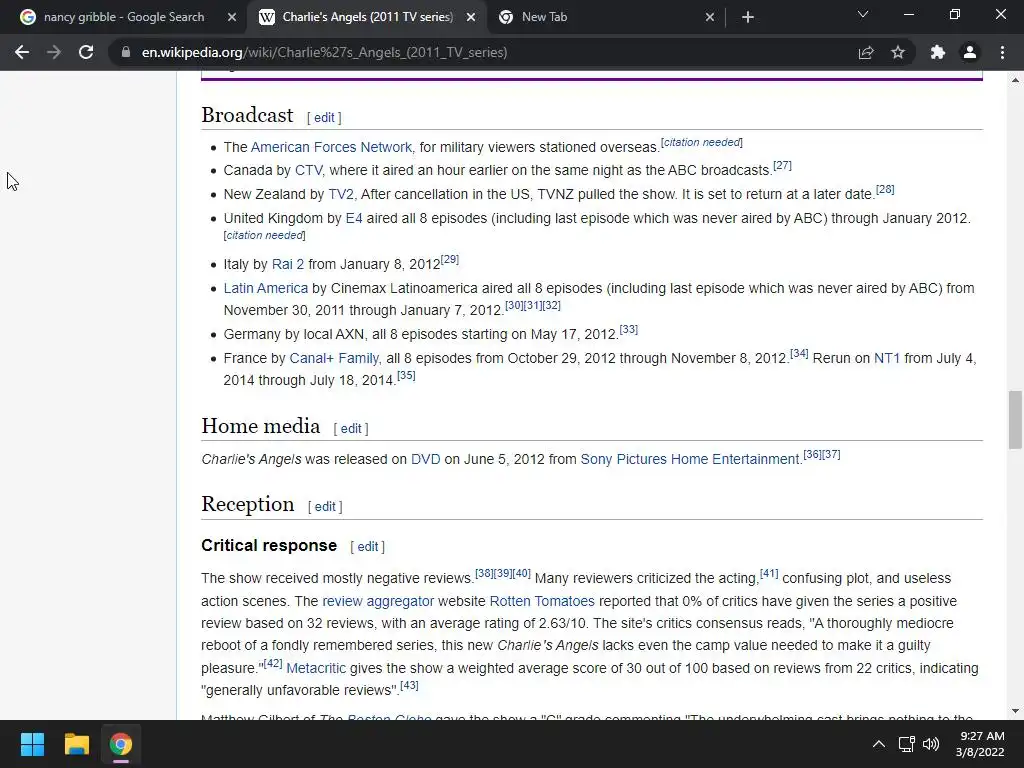The height and width of the screenshot is (768, 1024).
Task: Switch to nancy gribble Google Search tab
Action: tap(124, 17)
